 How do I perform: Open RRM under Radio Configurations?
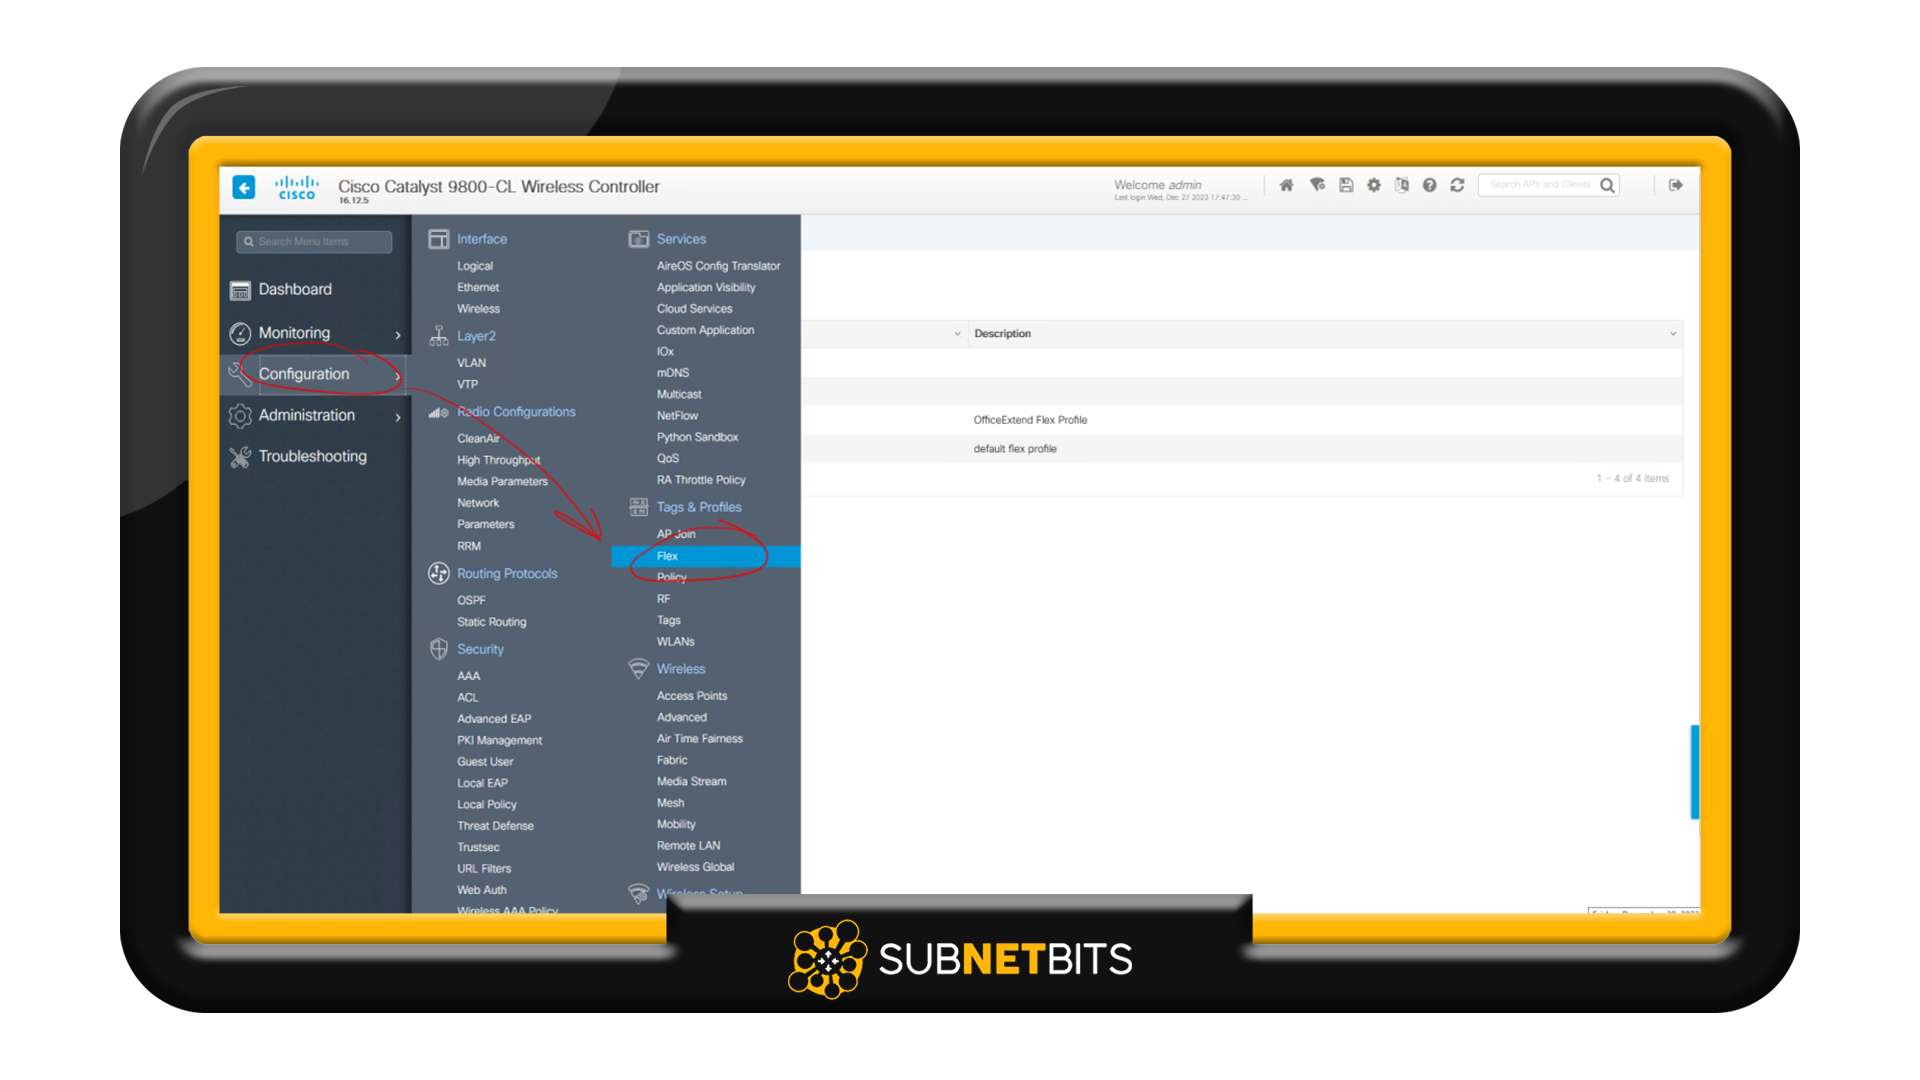coord(469,546)
